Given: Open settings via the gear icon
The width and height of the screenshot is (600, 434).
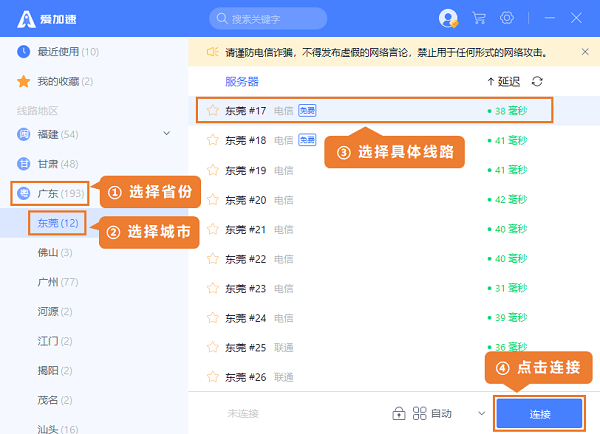Looking at the screenshot, I should click(x=507, y=18).
